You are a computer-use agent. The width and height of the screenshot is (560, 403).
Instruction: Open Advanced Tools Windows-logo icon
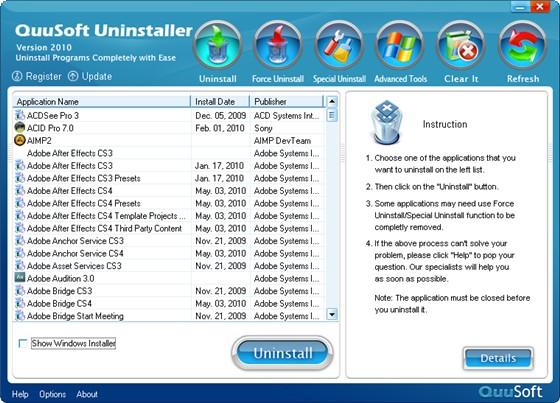400,45
